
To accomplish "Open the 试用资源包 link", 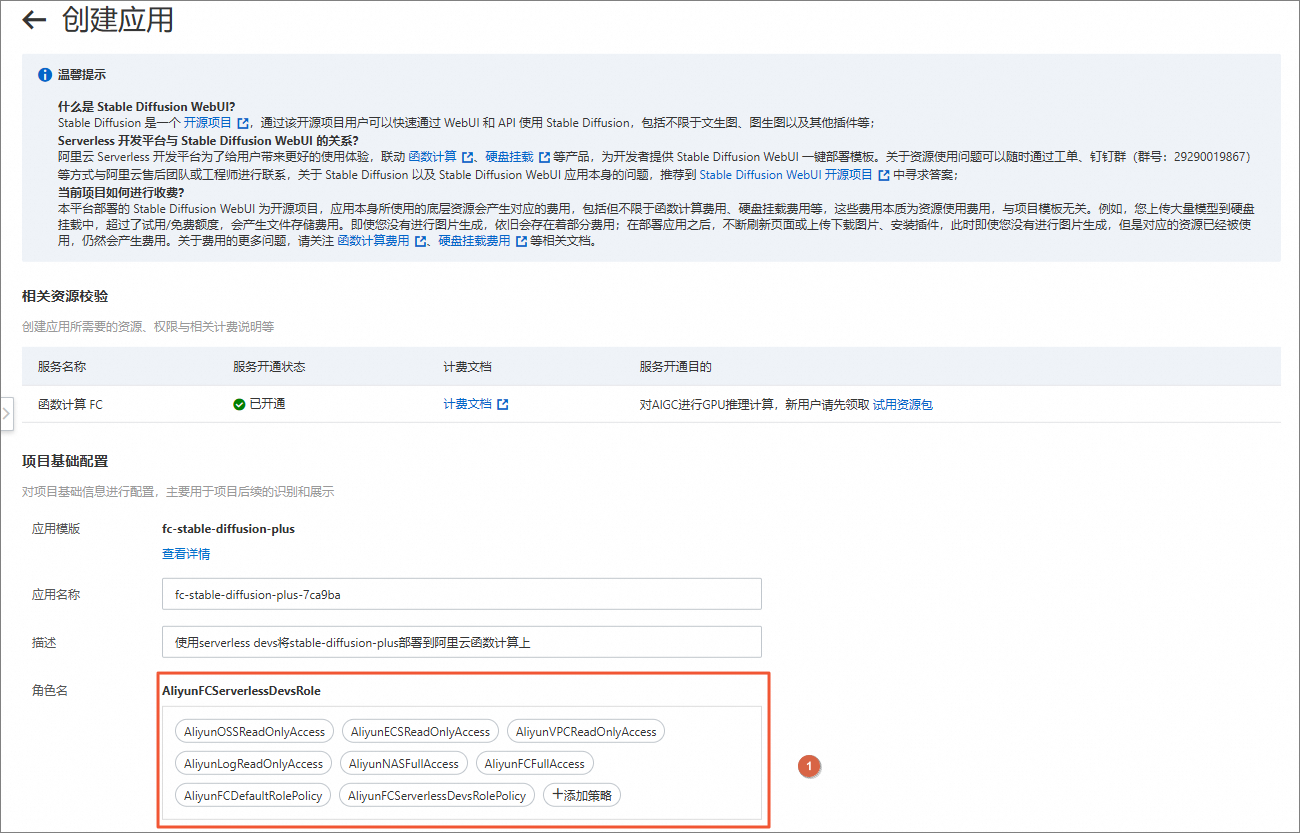I will pos(903,404).
